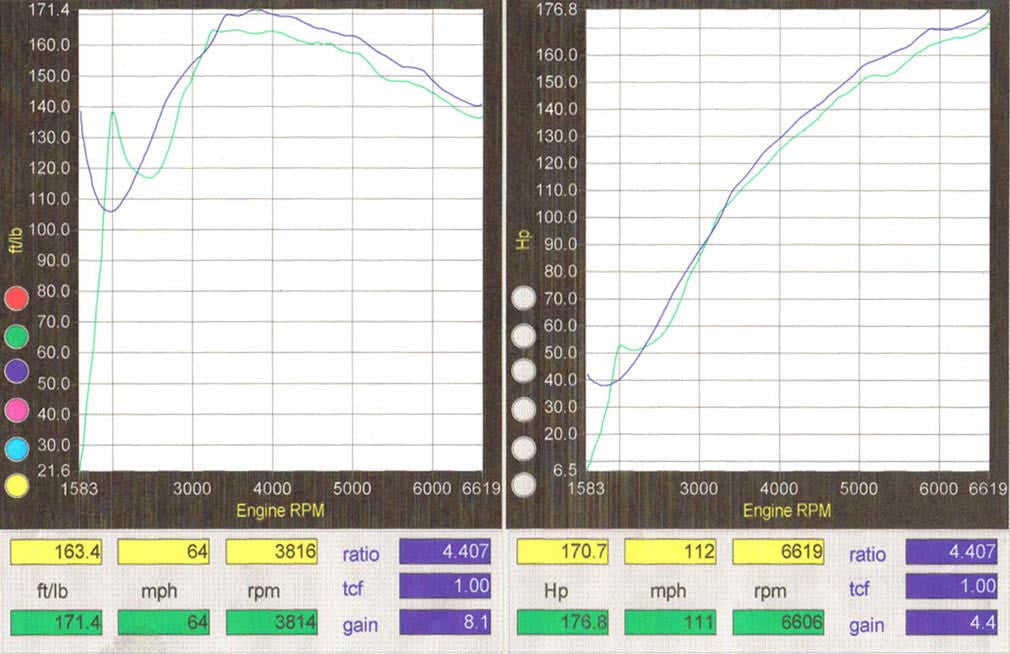Image resolution: width=1010 pixels, height=654 pixels.
Task: Select the cyan run color circle
Action: pyautogui.click(x=18, y=447)
